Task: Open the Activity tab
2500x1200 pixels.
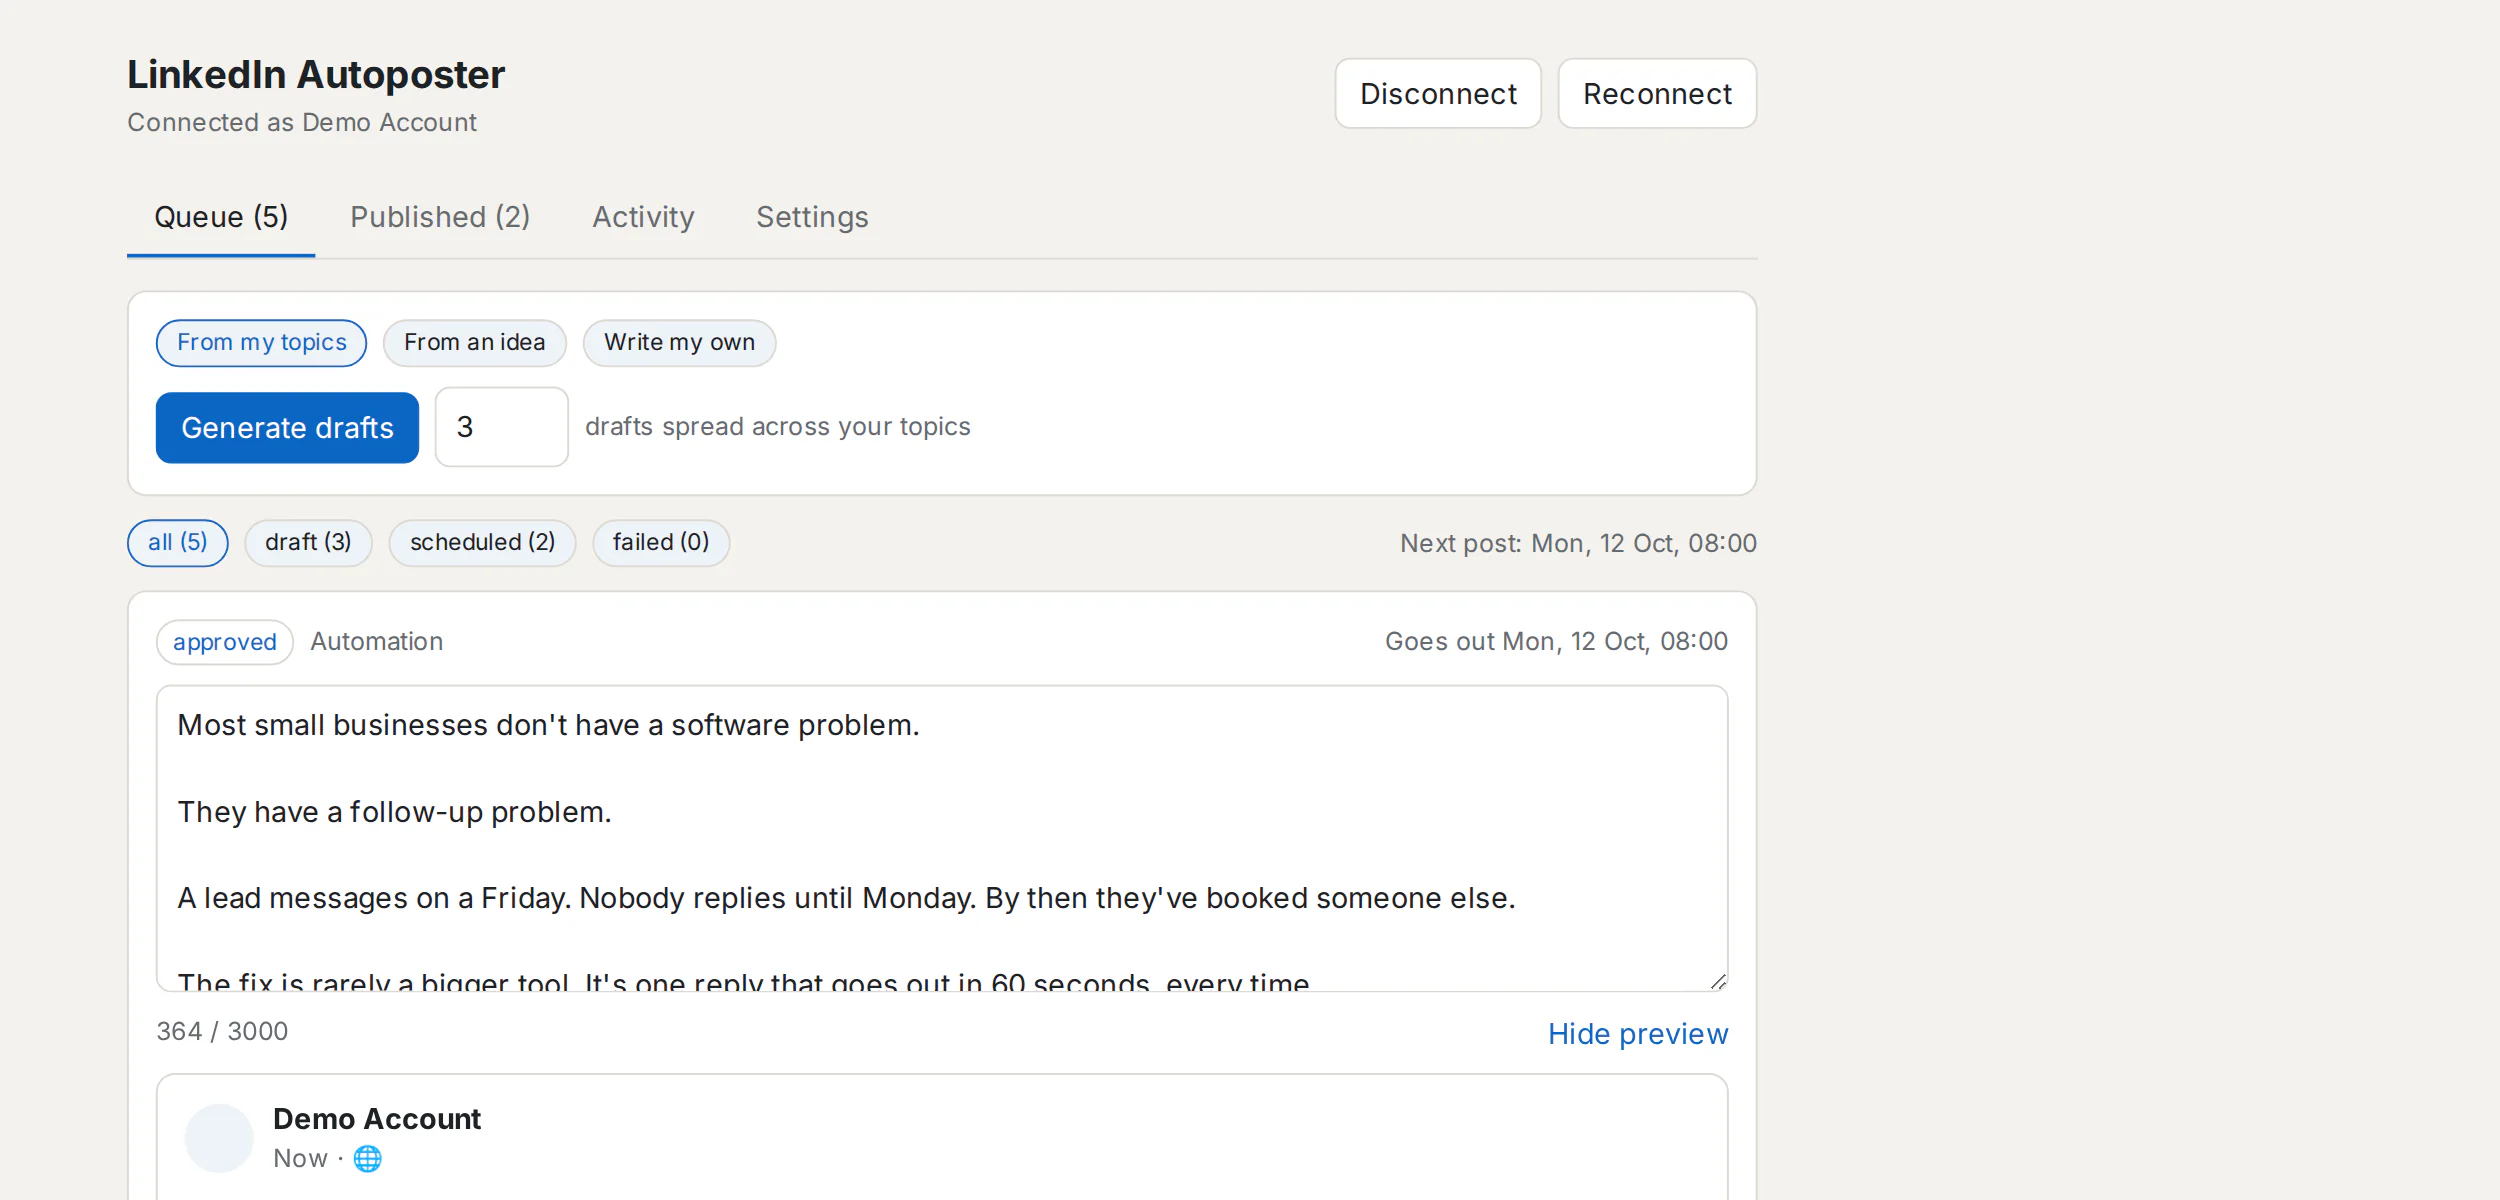Action: [x=643, y=217]
